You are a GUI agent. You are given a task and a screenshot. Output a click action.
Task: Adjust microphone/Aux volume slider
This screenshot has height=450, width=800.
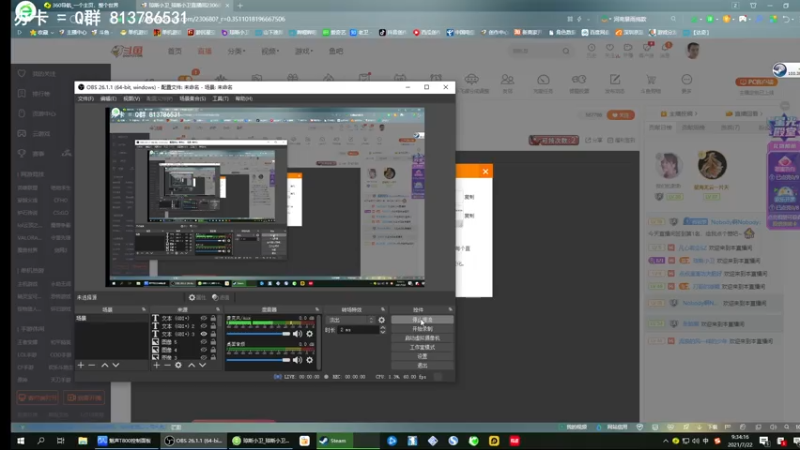(x=258, y=334)
